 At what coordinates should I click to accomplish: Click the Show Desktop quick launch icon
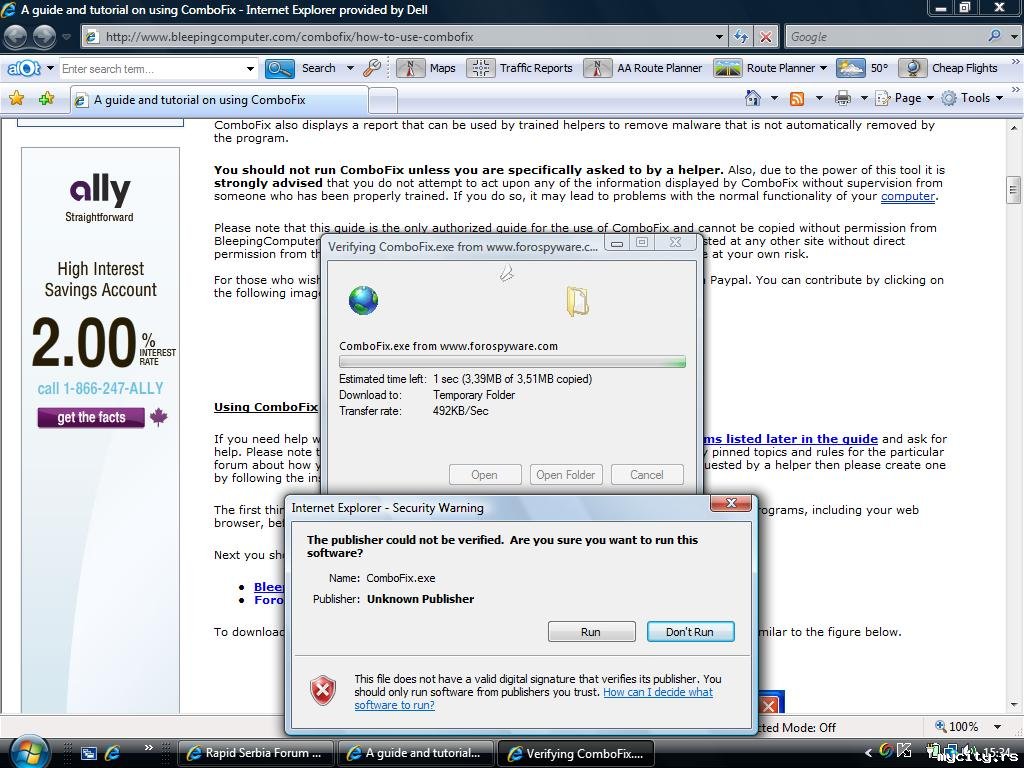click(89, 753)
